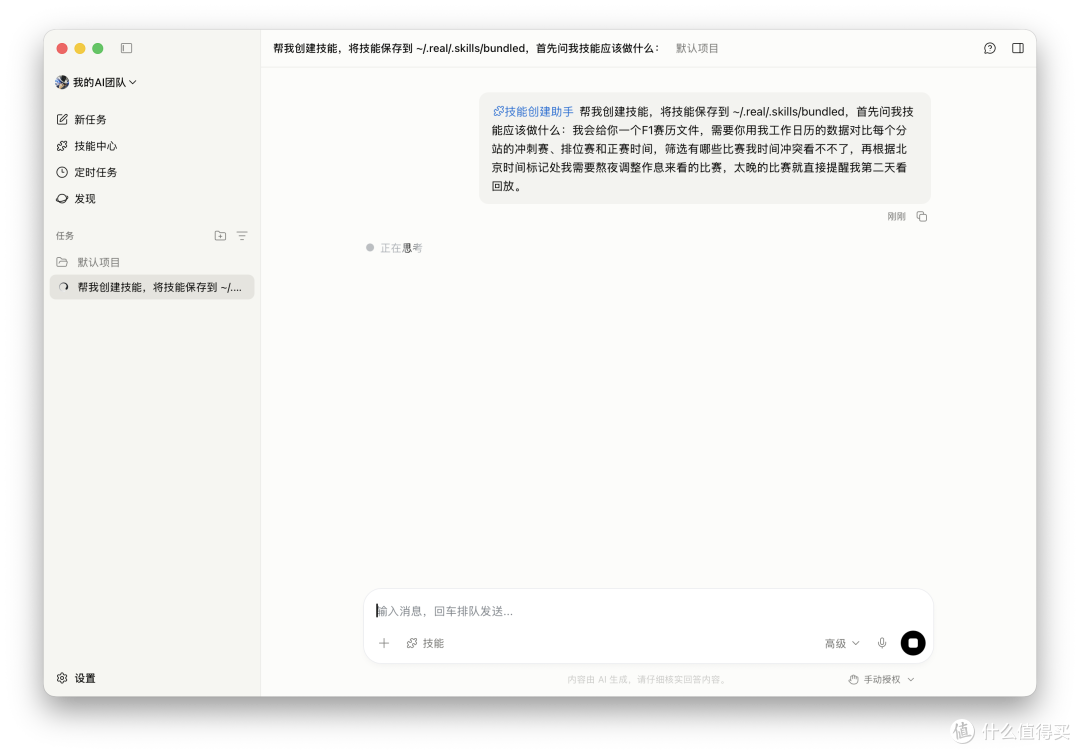The height and width of the screenshot is (754, 1080).
Task: Copy the message with the copy icon
Action: pos(922,216)
